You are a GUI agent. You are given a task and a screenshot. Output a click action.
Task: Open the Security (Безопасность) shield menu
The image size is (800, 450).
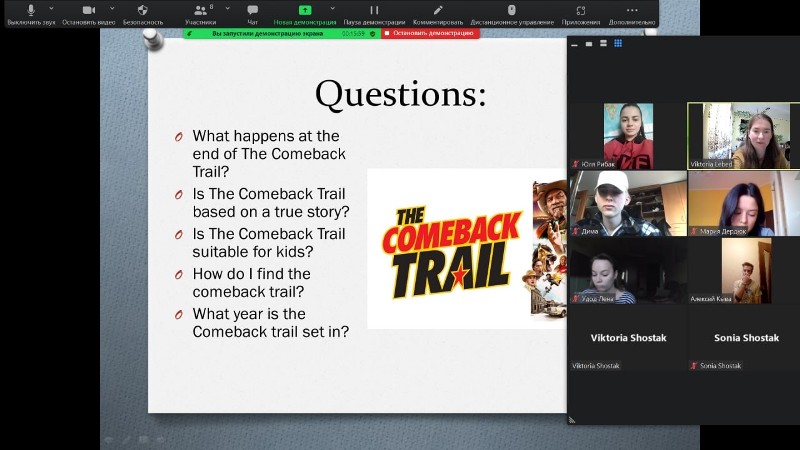pyautogui.click(x=143, y=14)
